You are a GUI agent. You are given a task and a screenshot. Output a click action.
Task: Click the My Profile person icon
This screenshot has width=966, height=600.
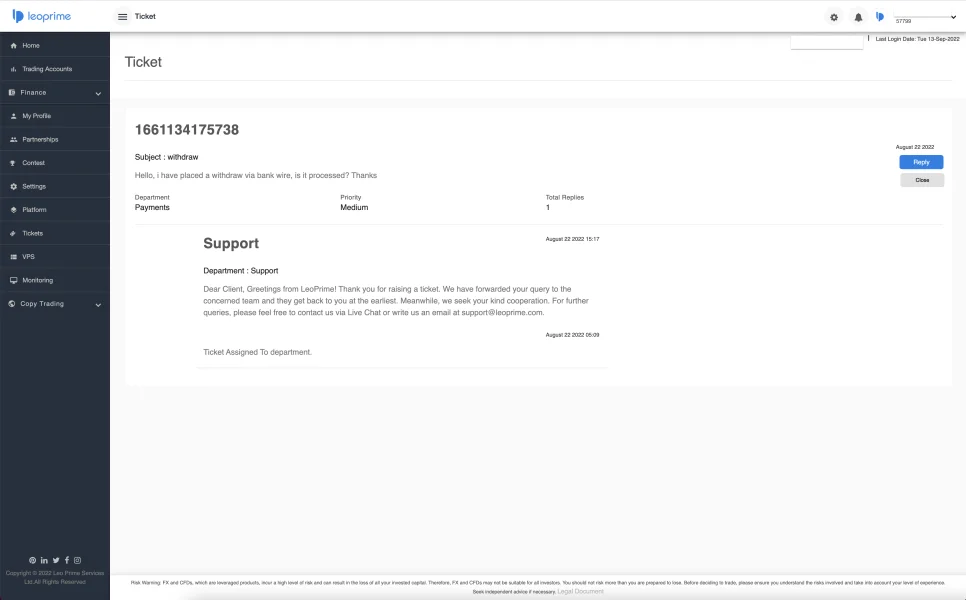[x=14, y=116]
